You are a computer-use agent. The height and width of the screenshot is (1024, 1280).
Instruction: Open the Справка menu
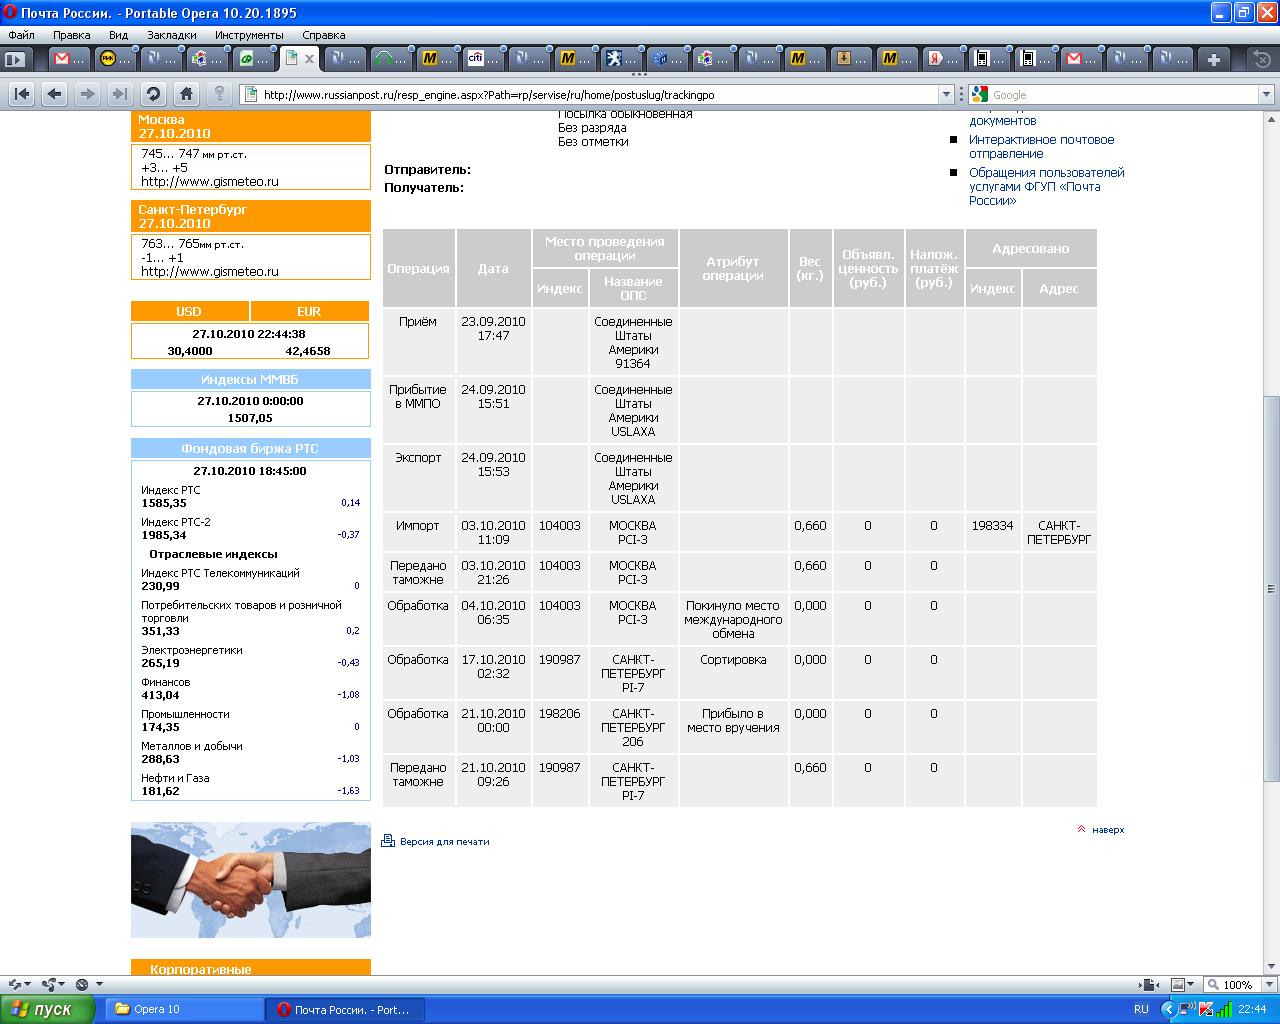[x=323, y=35]
